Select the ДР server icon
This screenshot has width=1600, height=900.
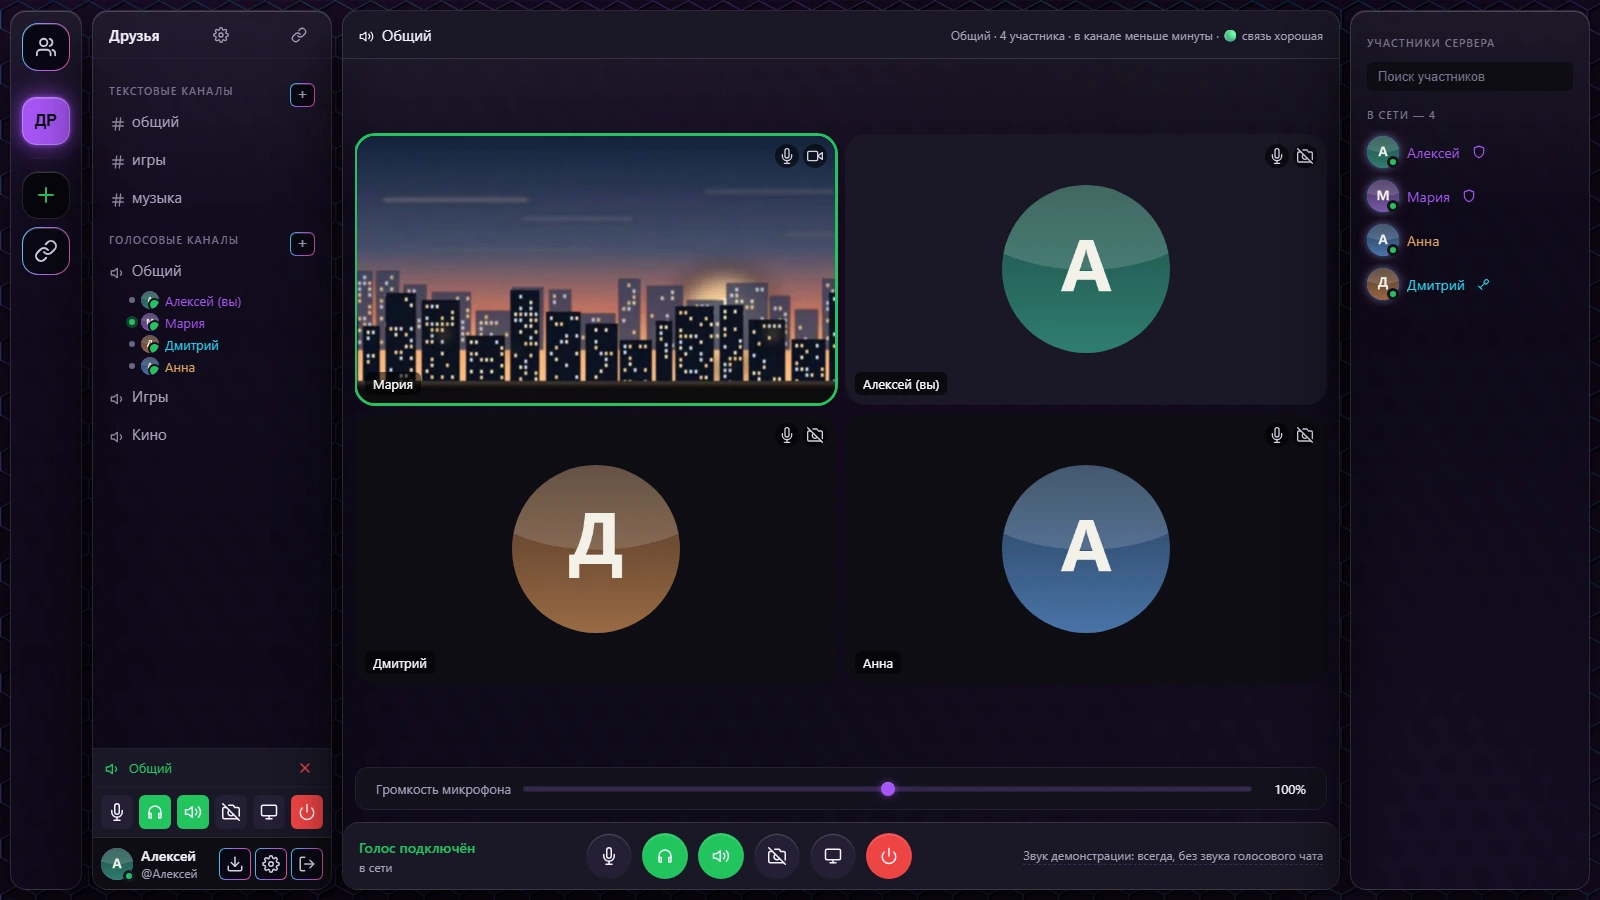point(46,121)
